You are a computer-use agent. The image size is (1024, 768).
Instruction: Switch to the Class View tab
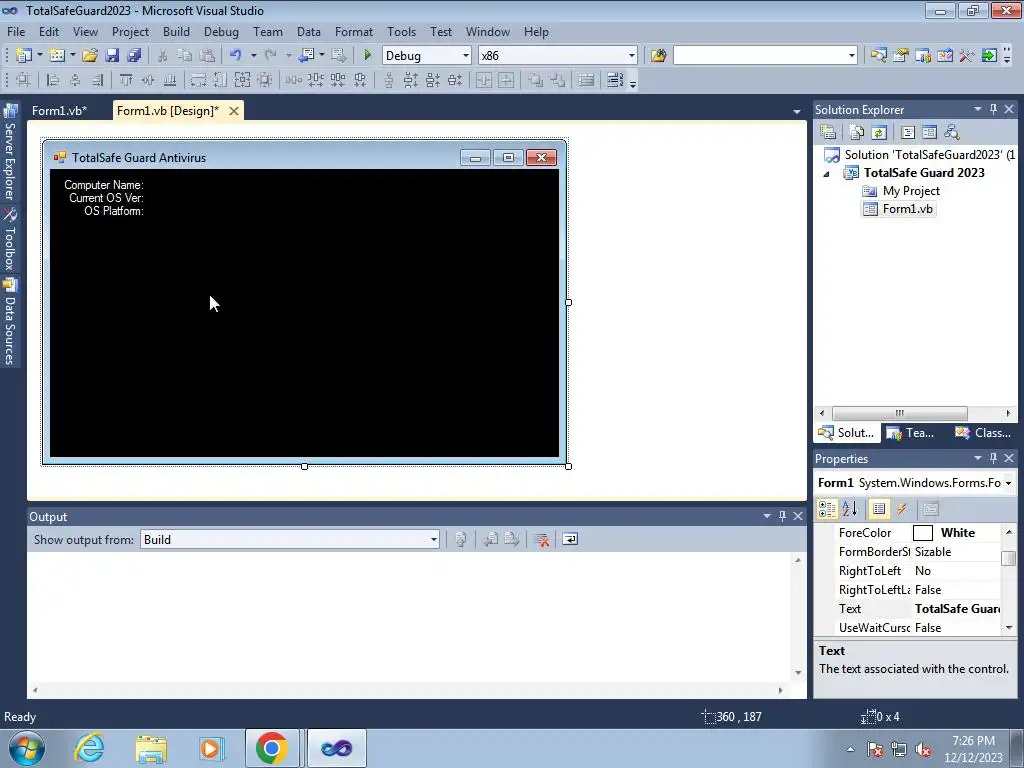click(x=984, y=432)
